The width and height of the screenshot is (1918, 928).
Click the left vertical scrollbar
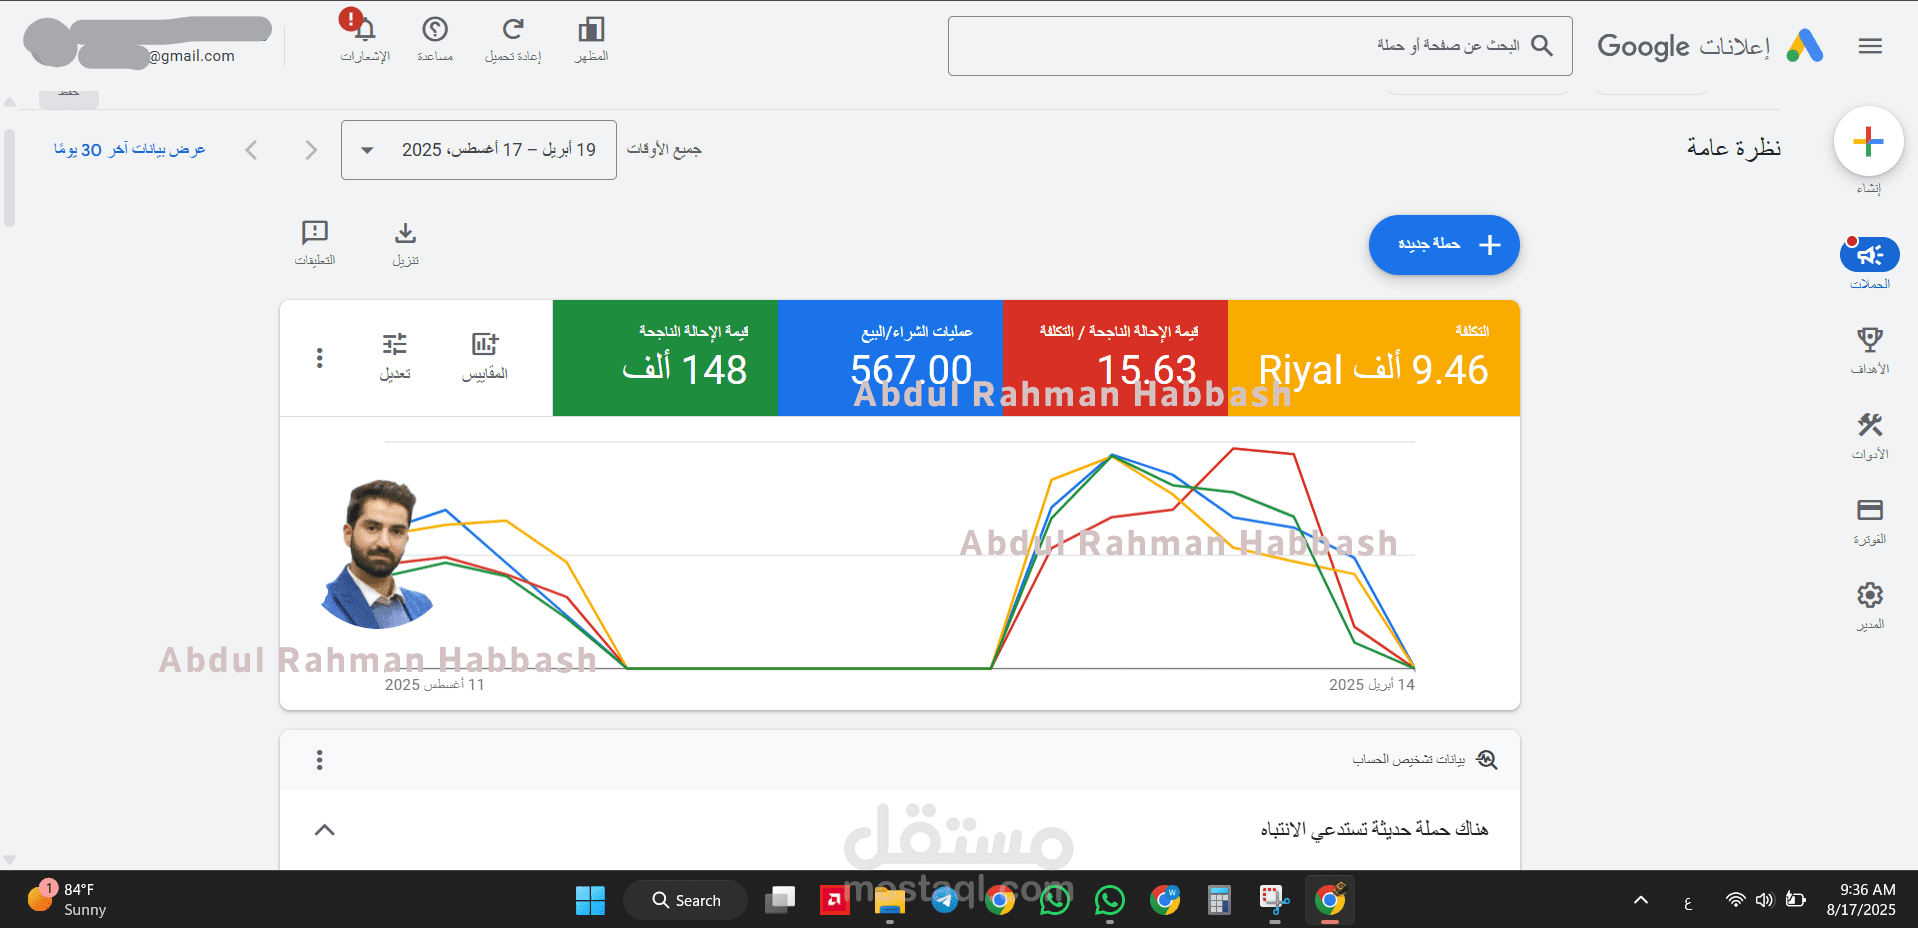(x=9, y=178)
